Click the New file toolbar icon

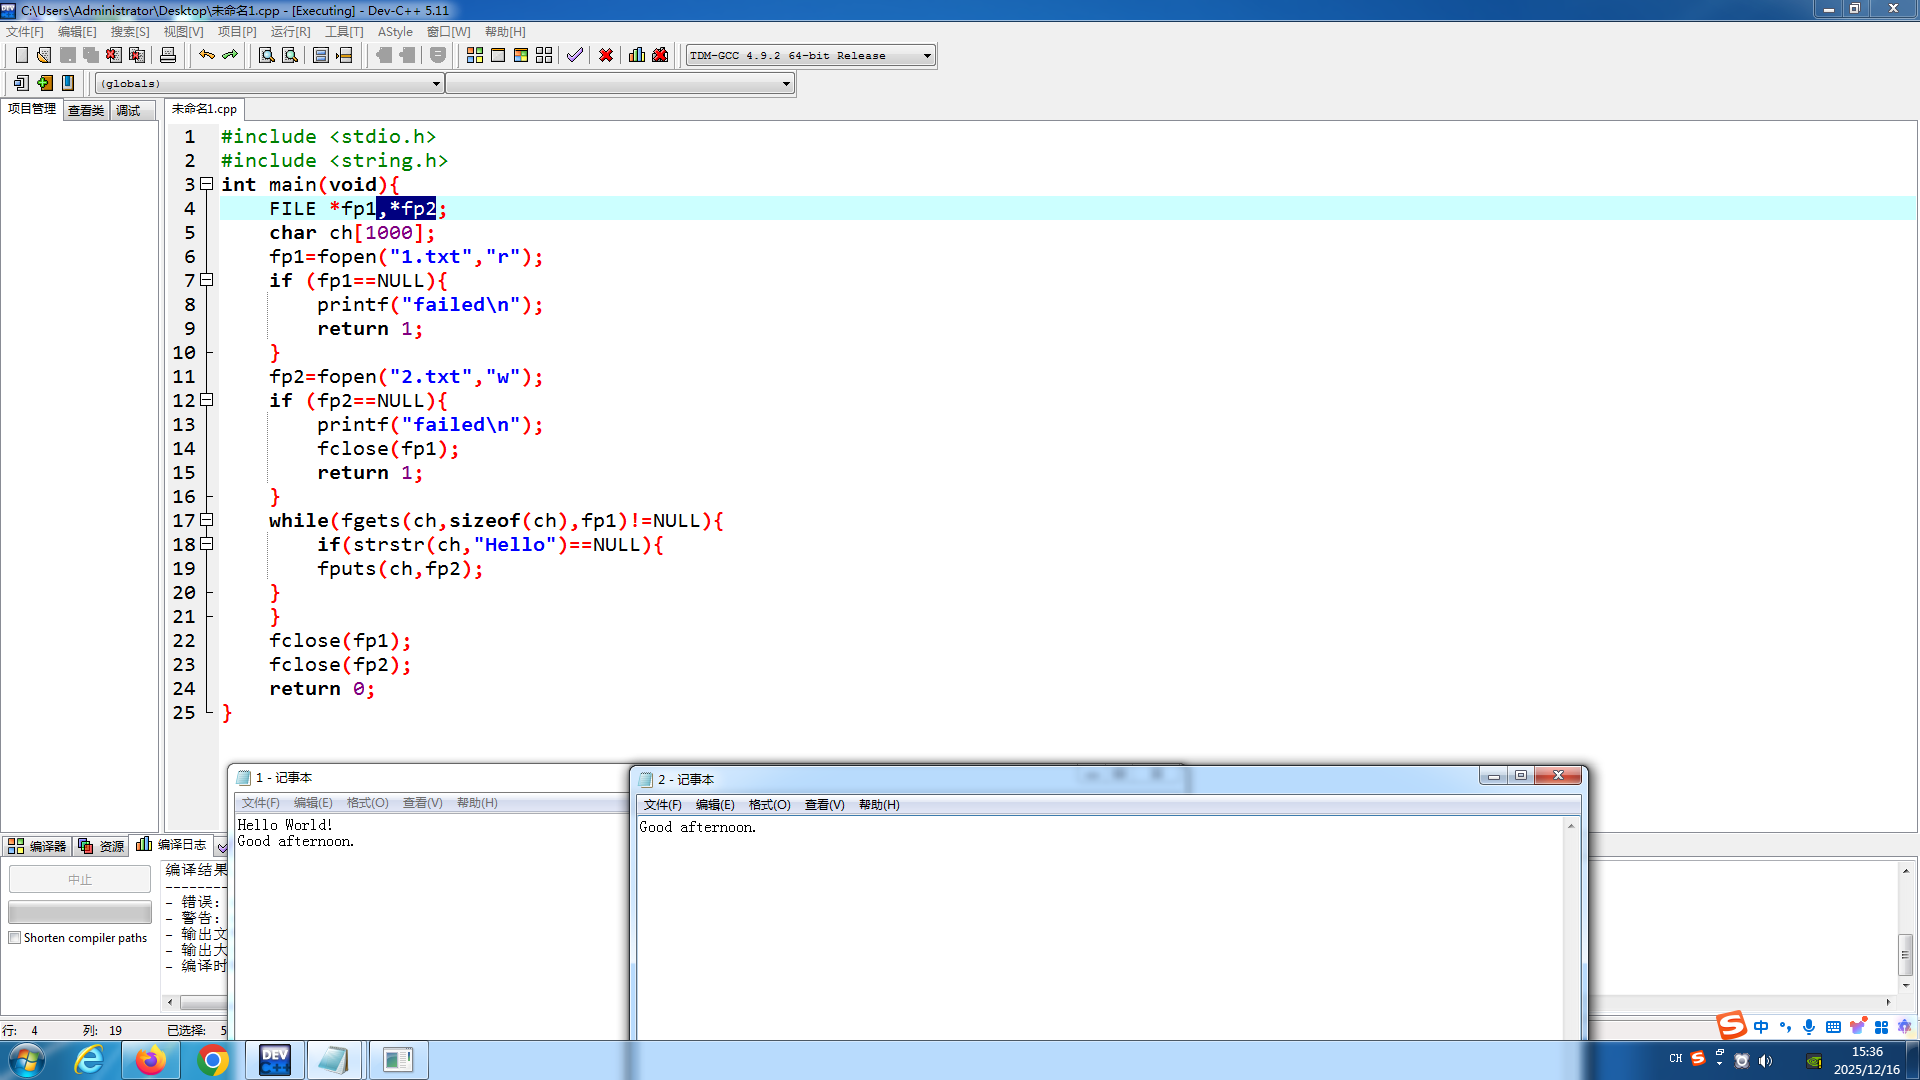click(21, 55)
